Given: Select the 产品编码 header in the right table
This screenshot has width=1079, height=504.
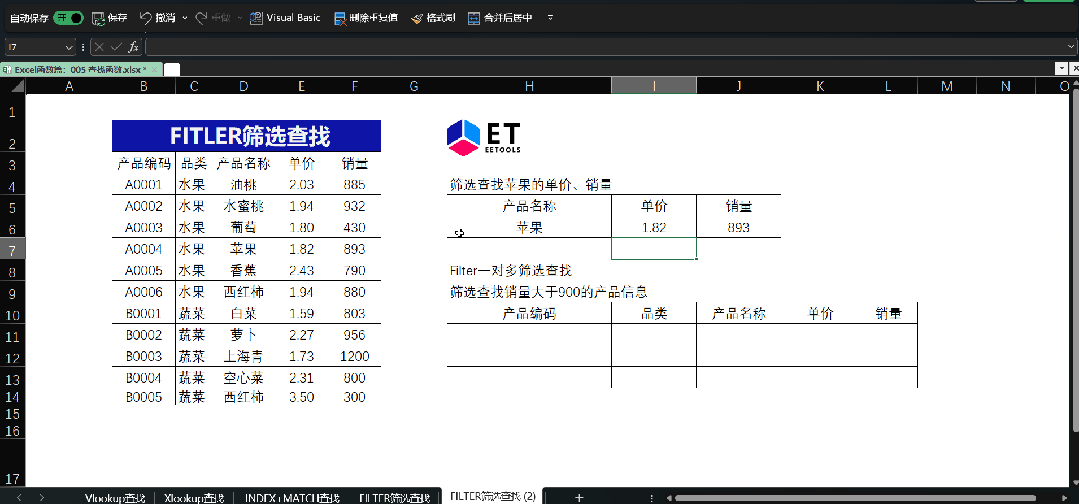Looking at the screenshot, I should pyautogui.click(x=529, y=314).
